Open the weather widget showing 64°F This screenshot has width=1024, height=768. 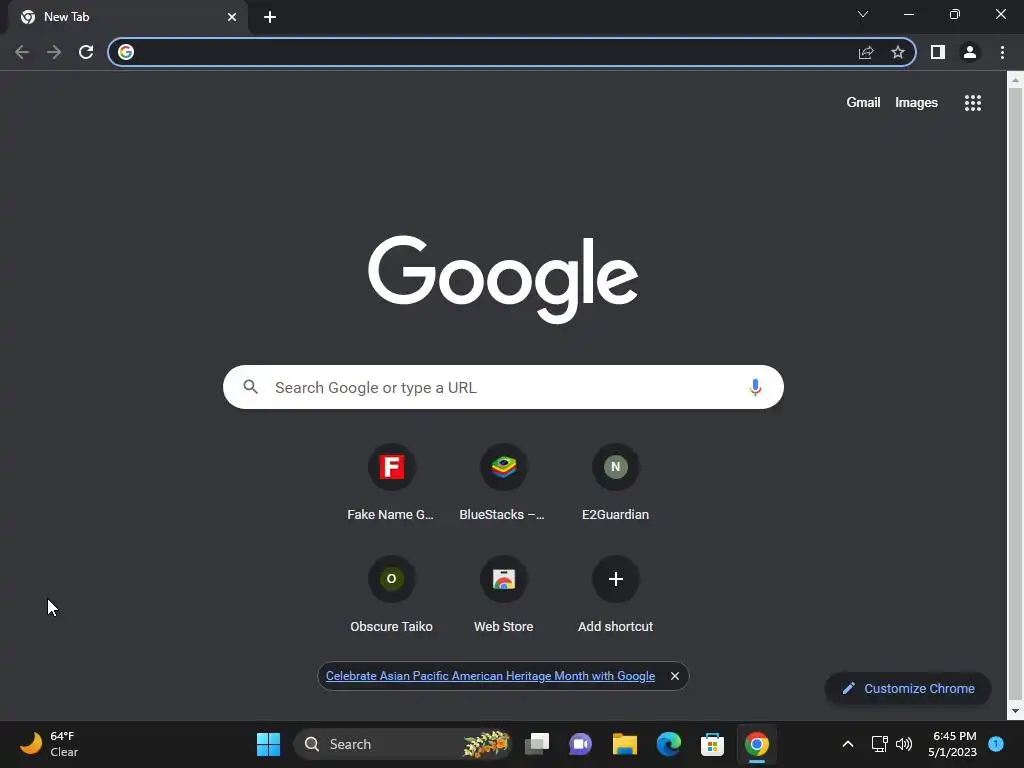point(49,744)
